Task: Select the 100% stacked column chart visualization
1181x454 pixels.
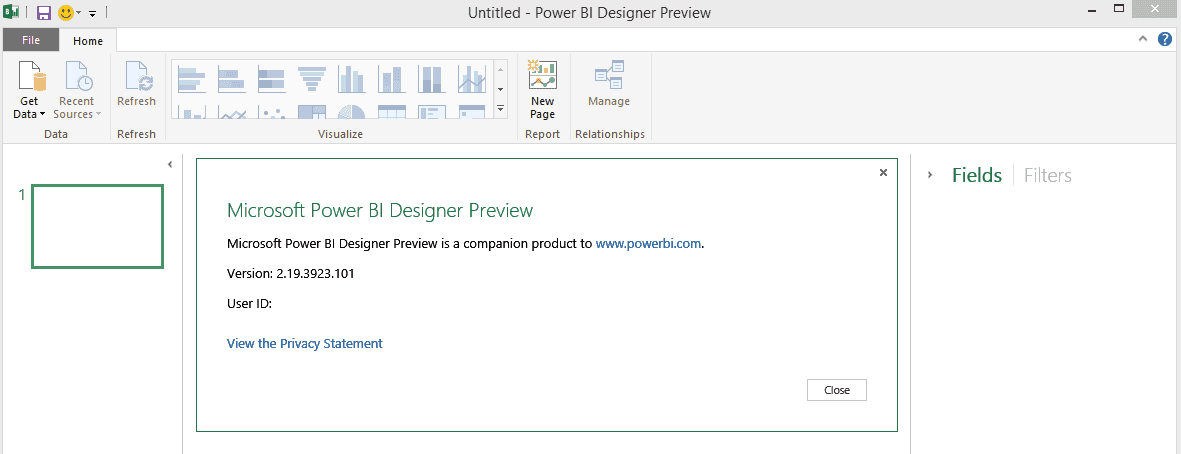Action: (430, 77)
